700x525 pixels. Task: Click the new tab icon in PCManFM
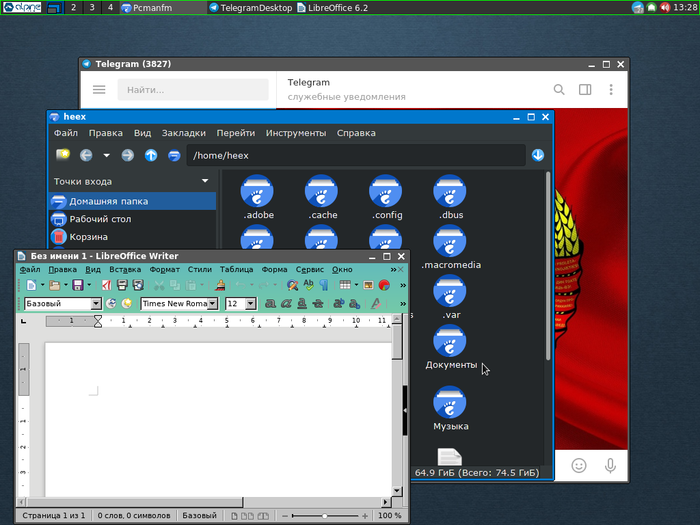[x=63, y=155]
